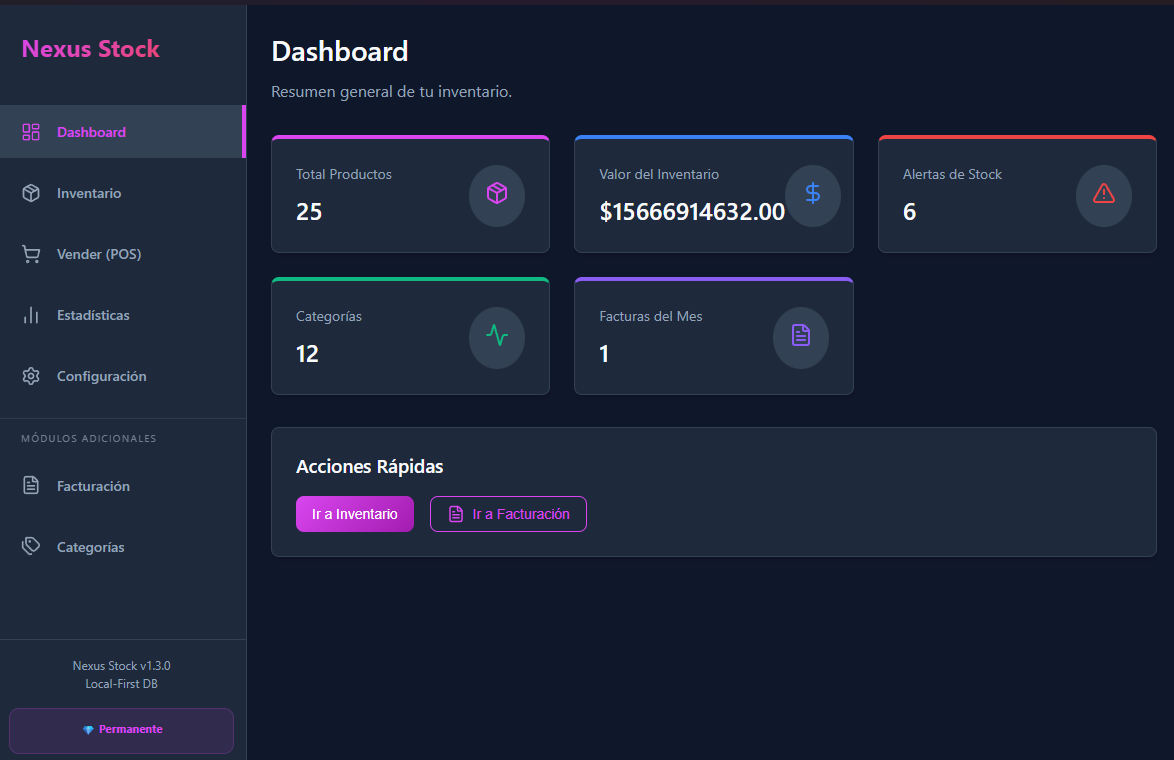Click the total products value 25

click(309, 212)
